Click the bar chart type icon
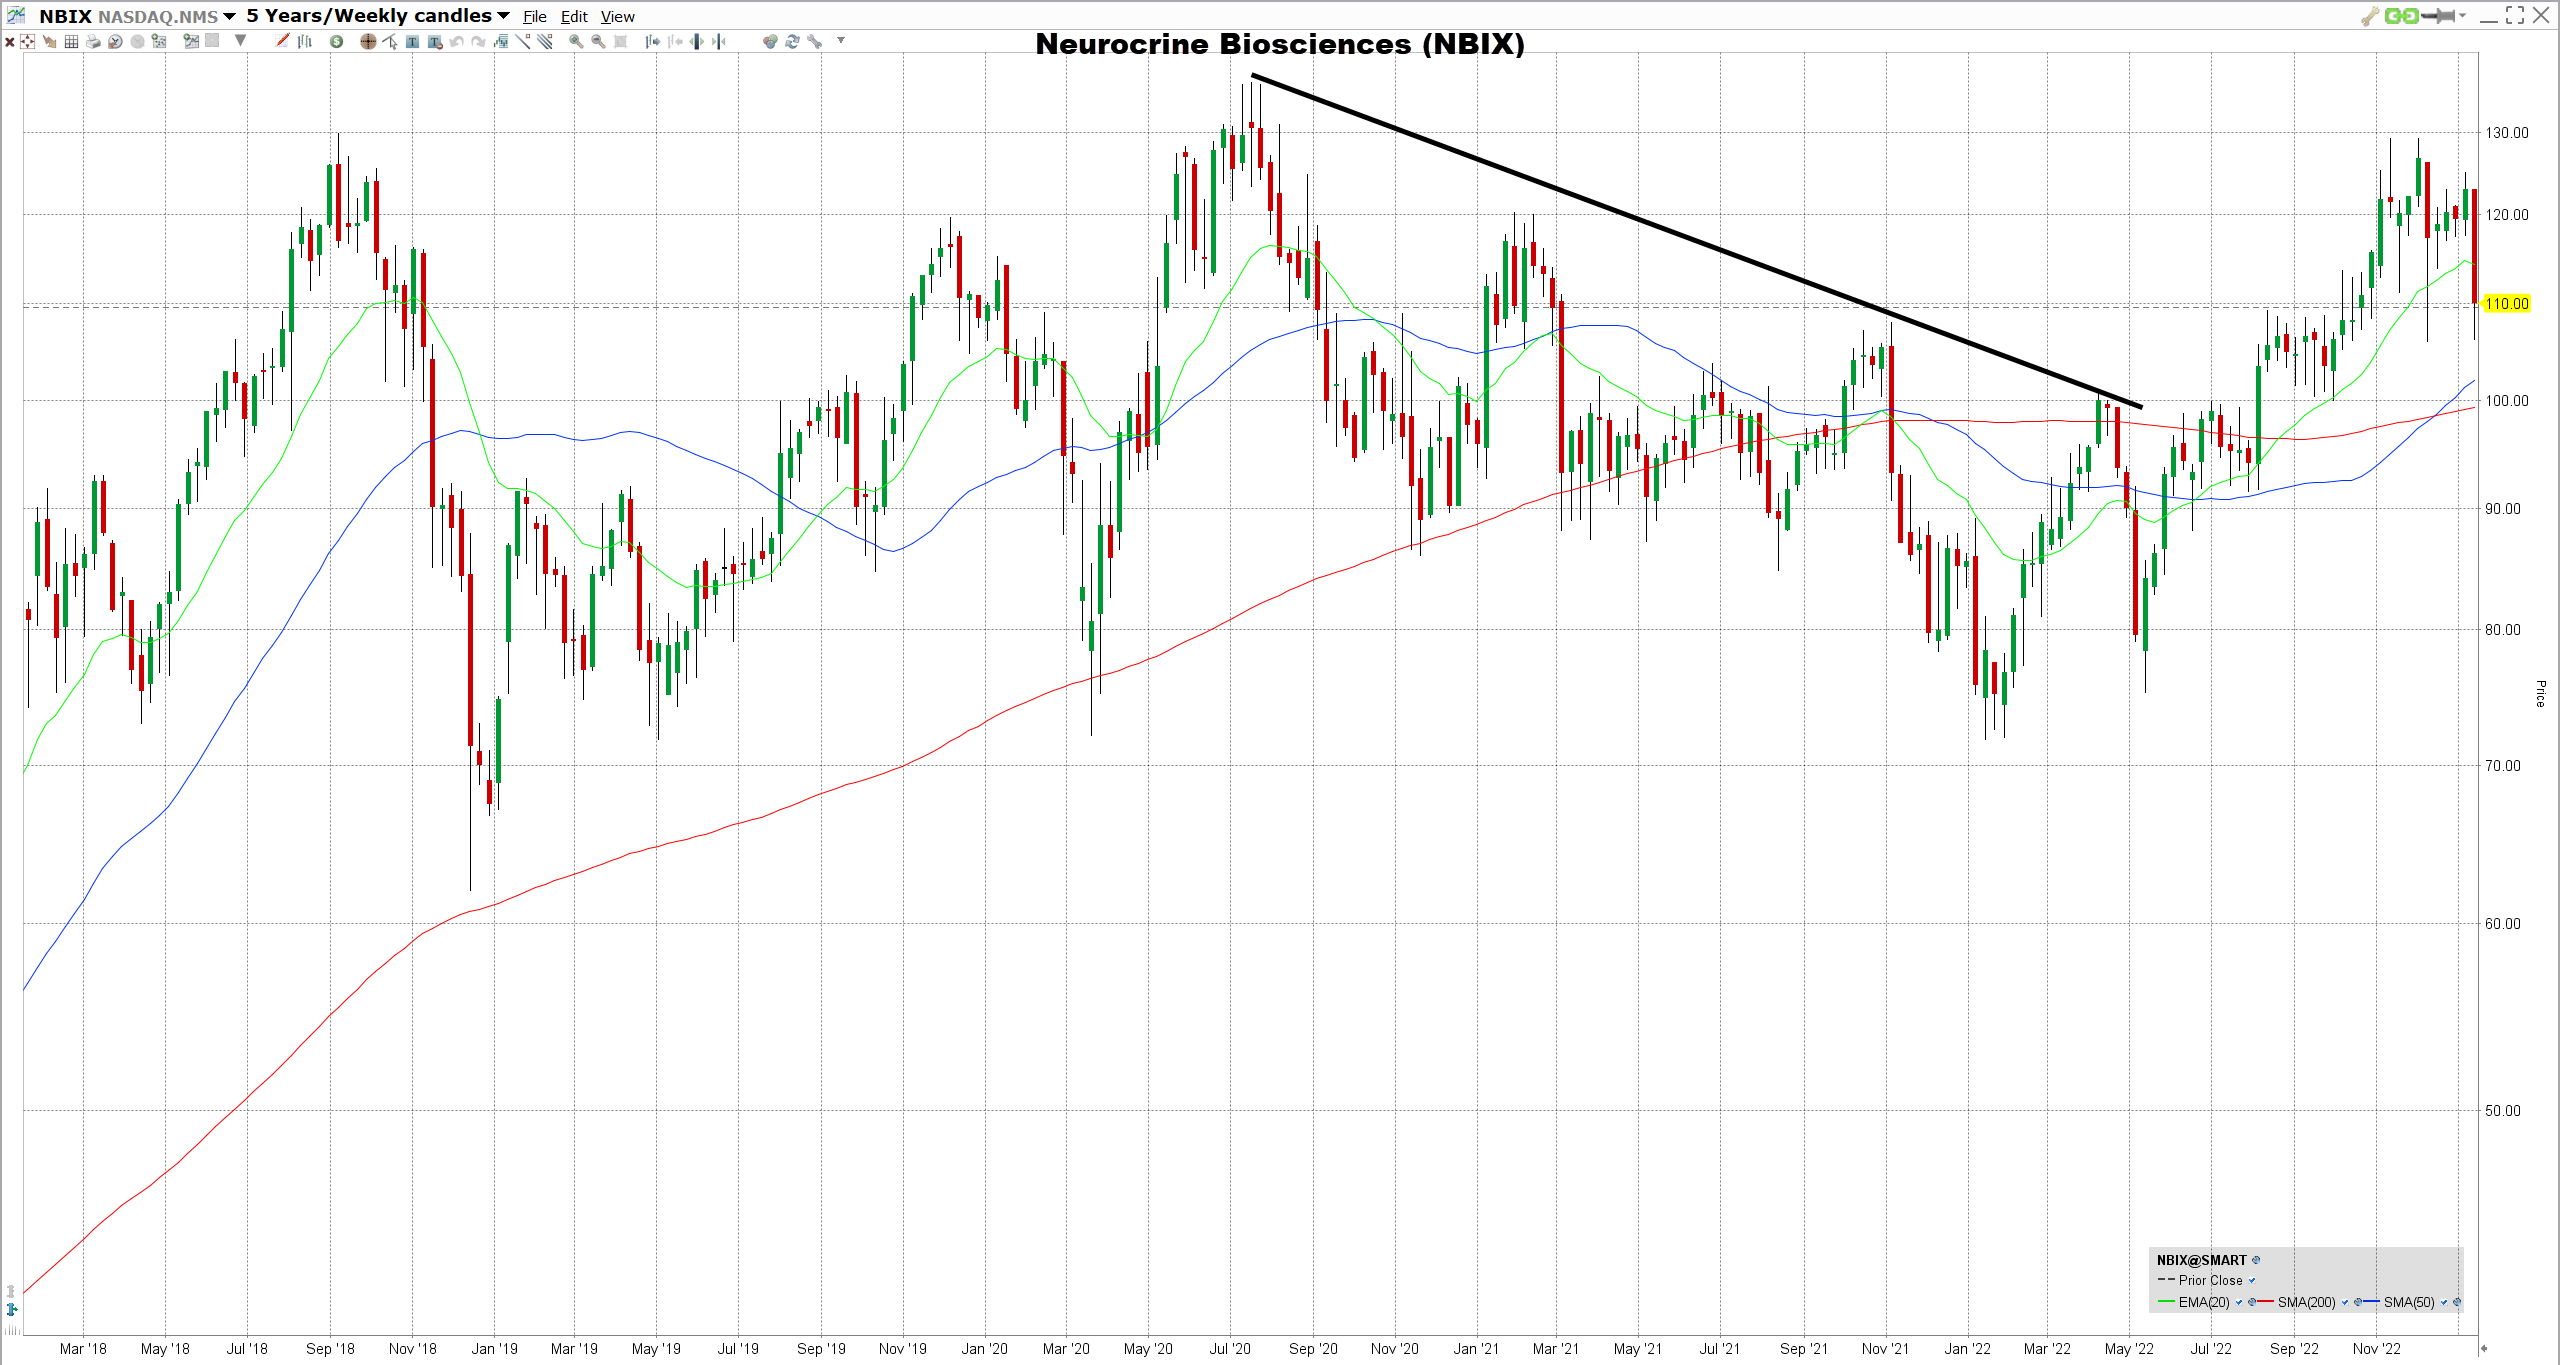2560x1365 pixels. [305, 41]
